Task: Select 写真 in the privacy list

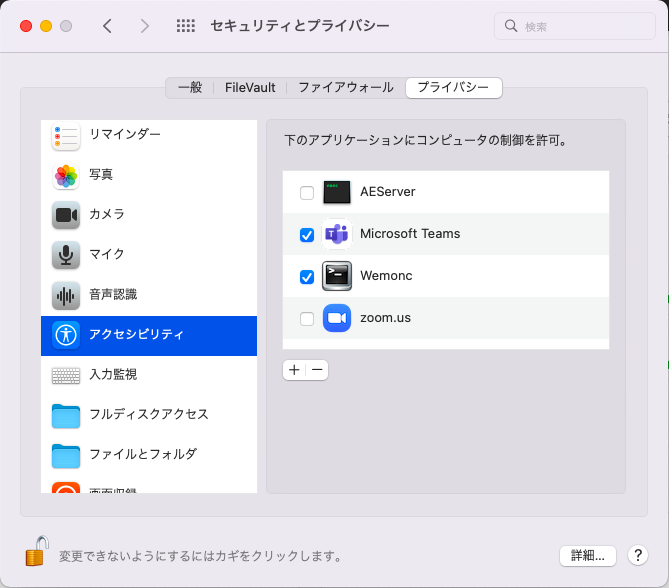Action: pyautogui.click(x=149, y=176)
